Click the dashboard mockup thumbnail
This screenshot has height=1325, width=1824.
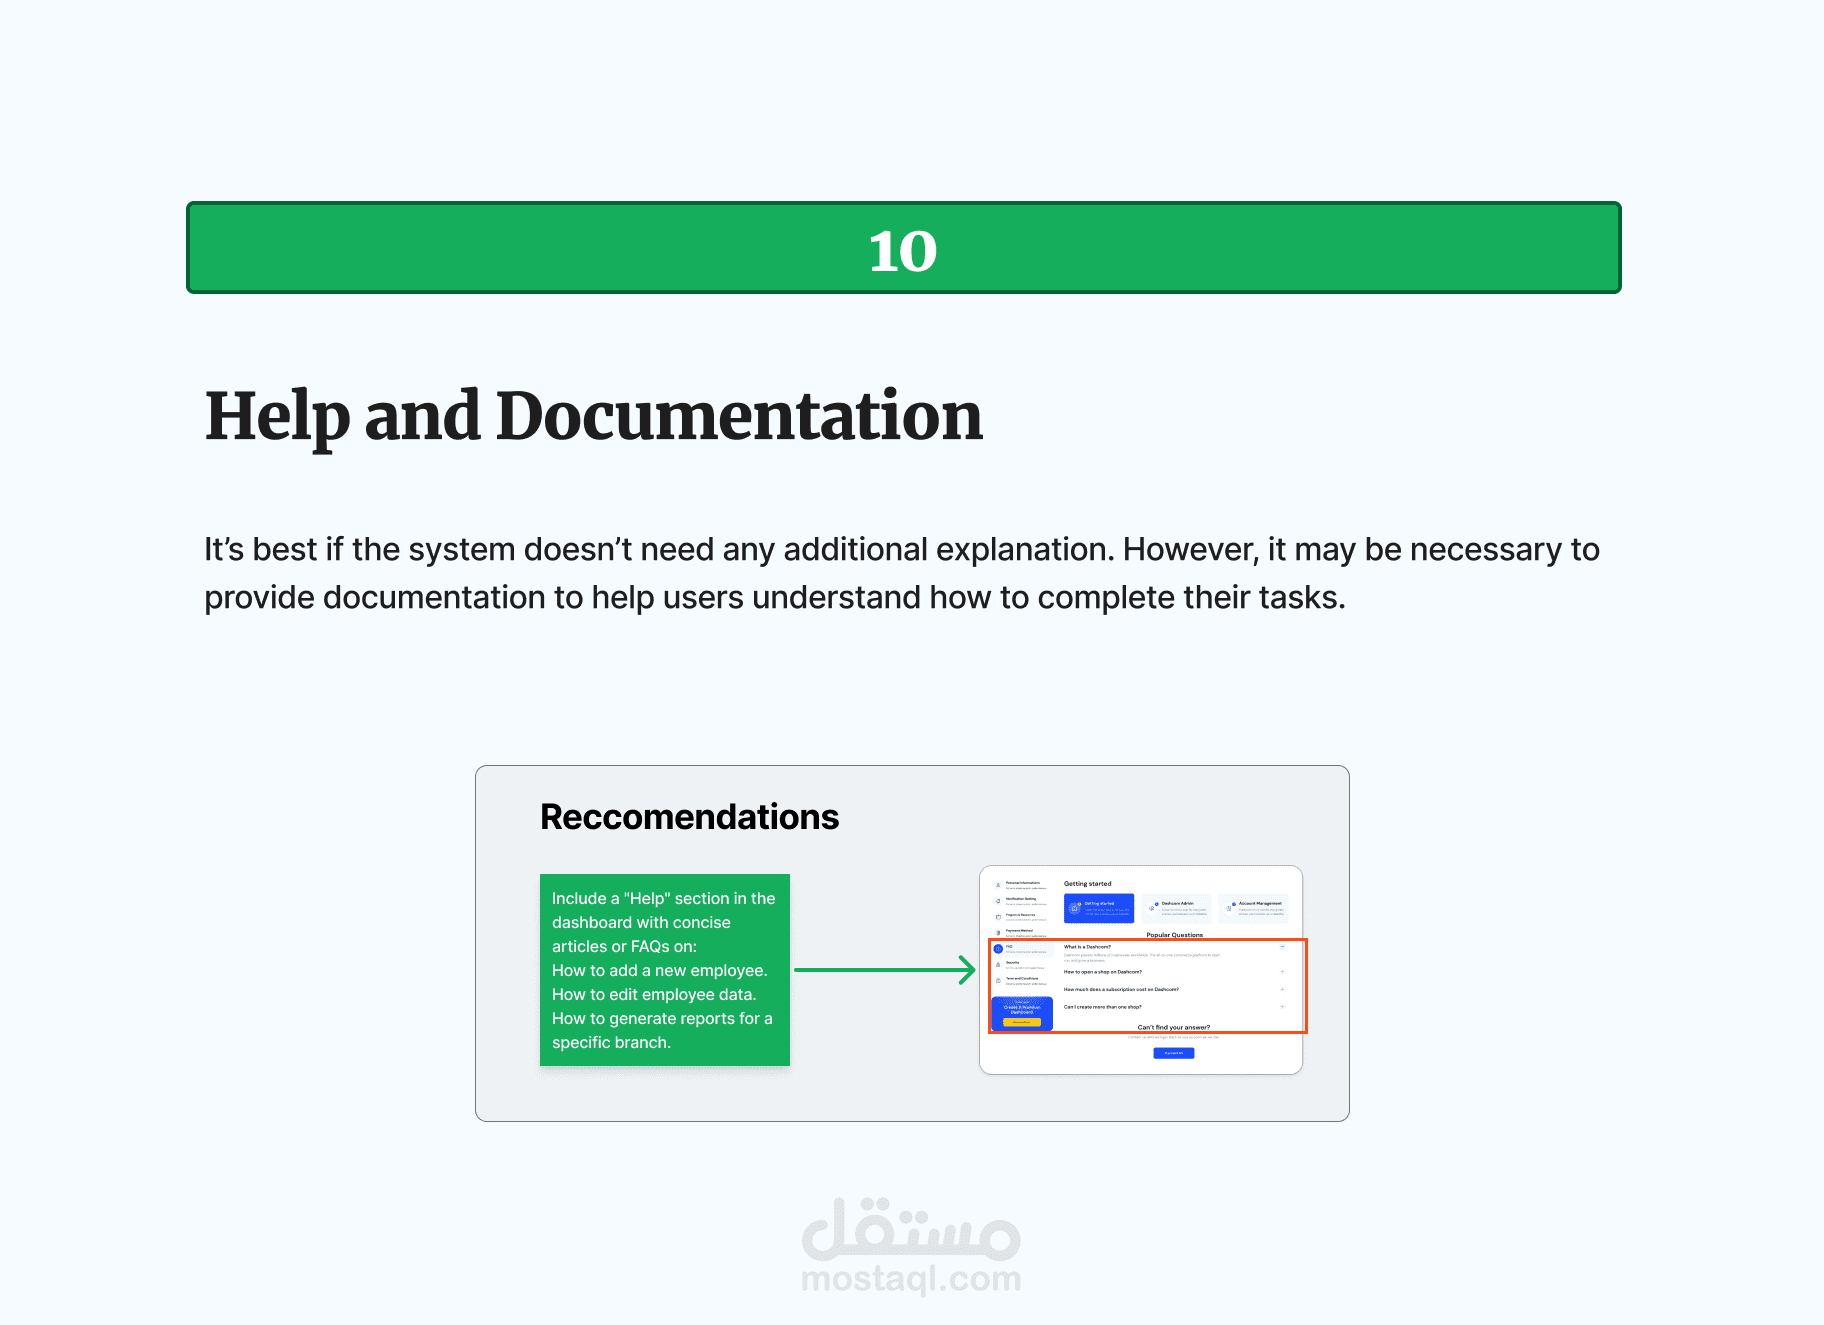(x=1141, y=970)
